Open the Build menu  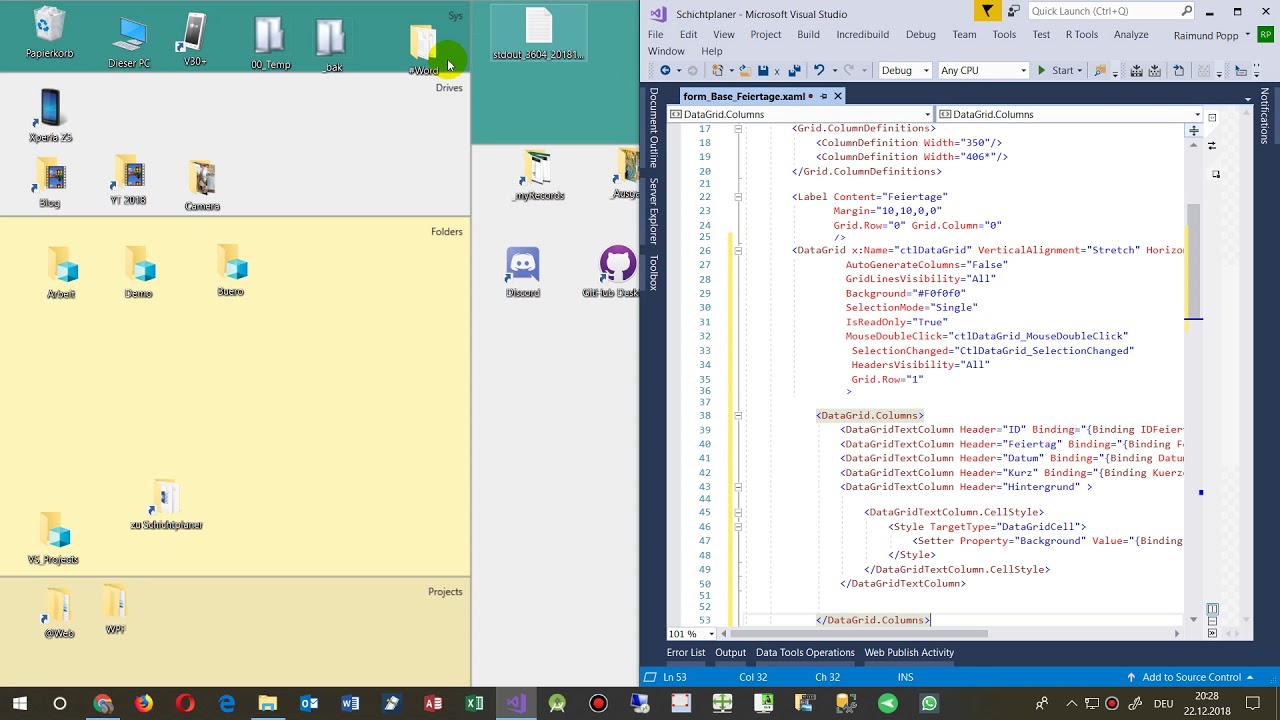[808, 34]
